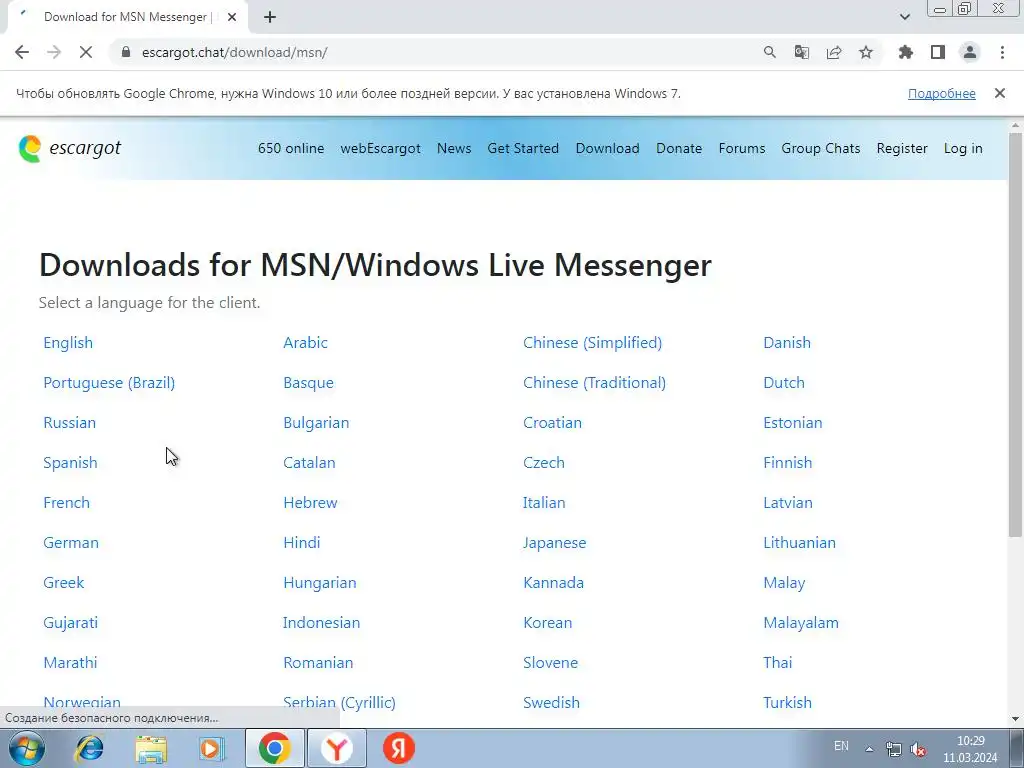The width and height of the screenshot is (1024, 768).
Task: Click the page vertical scrollbar thumb
Action: click(1016, 334)
